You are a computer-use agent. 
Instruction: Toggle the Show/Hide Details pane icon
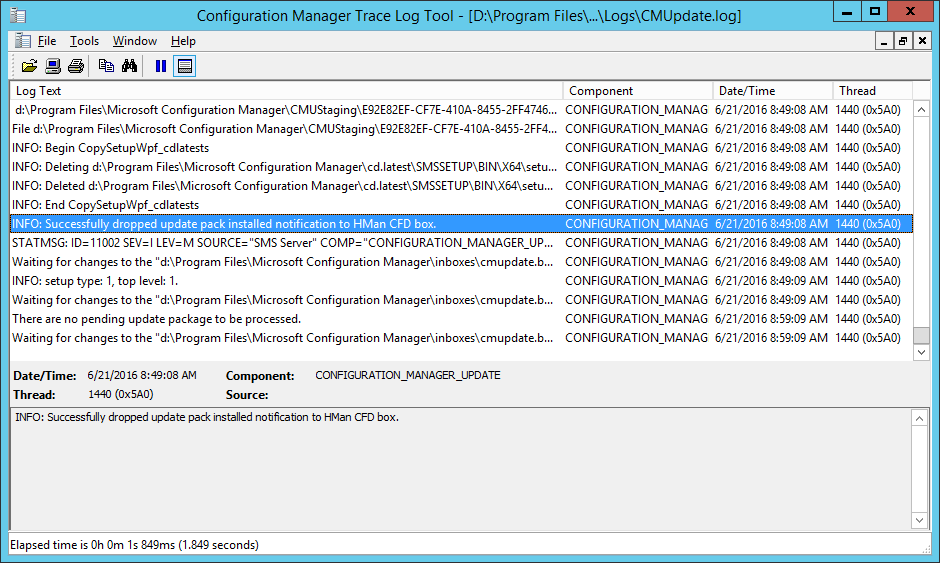[185, 66]
